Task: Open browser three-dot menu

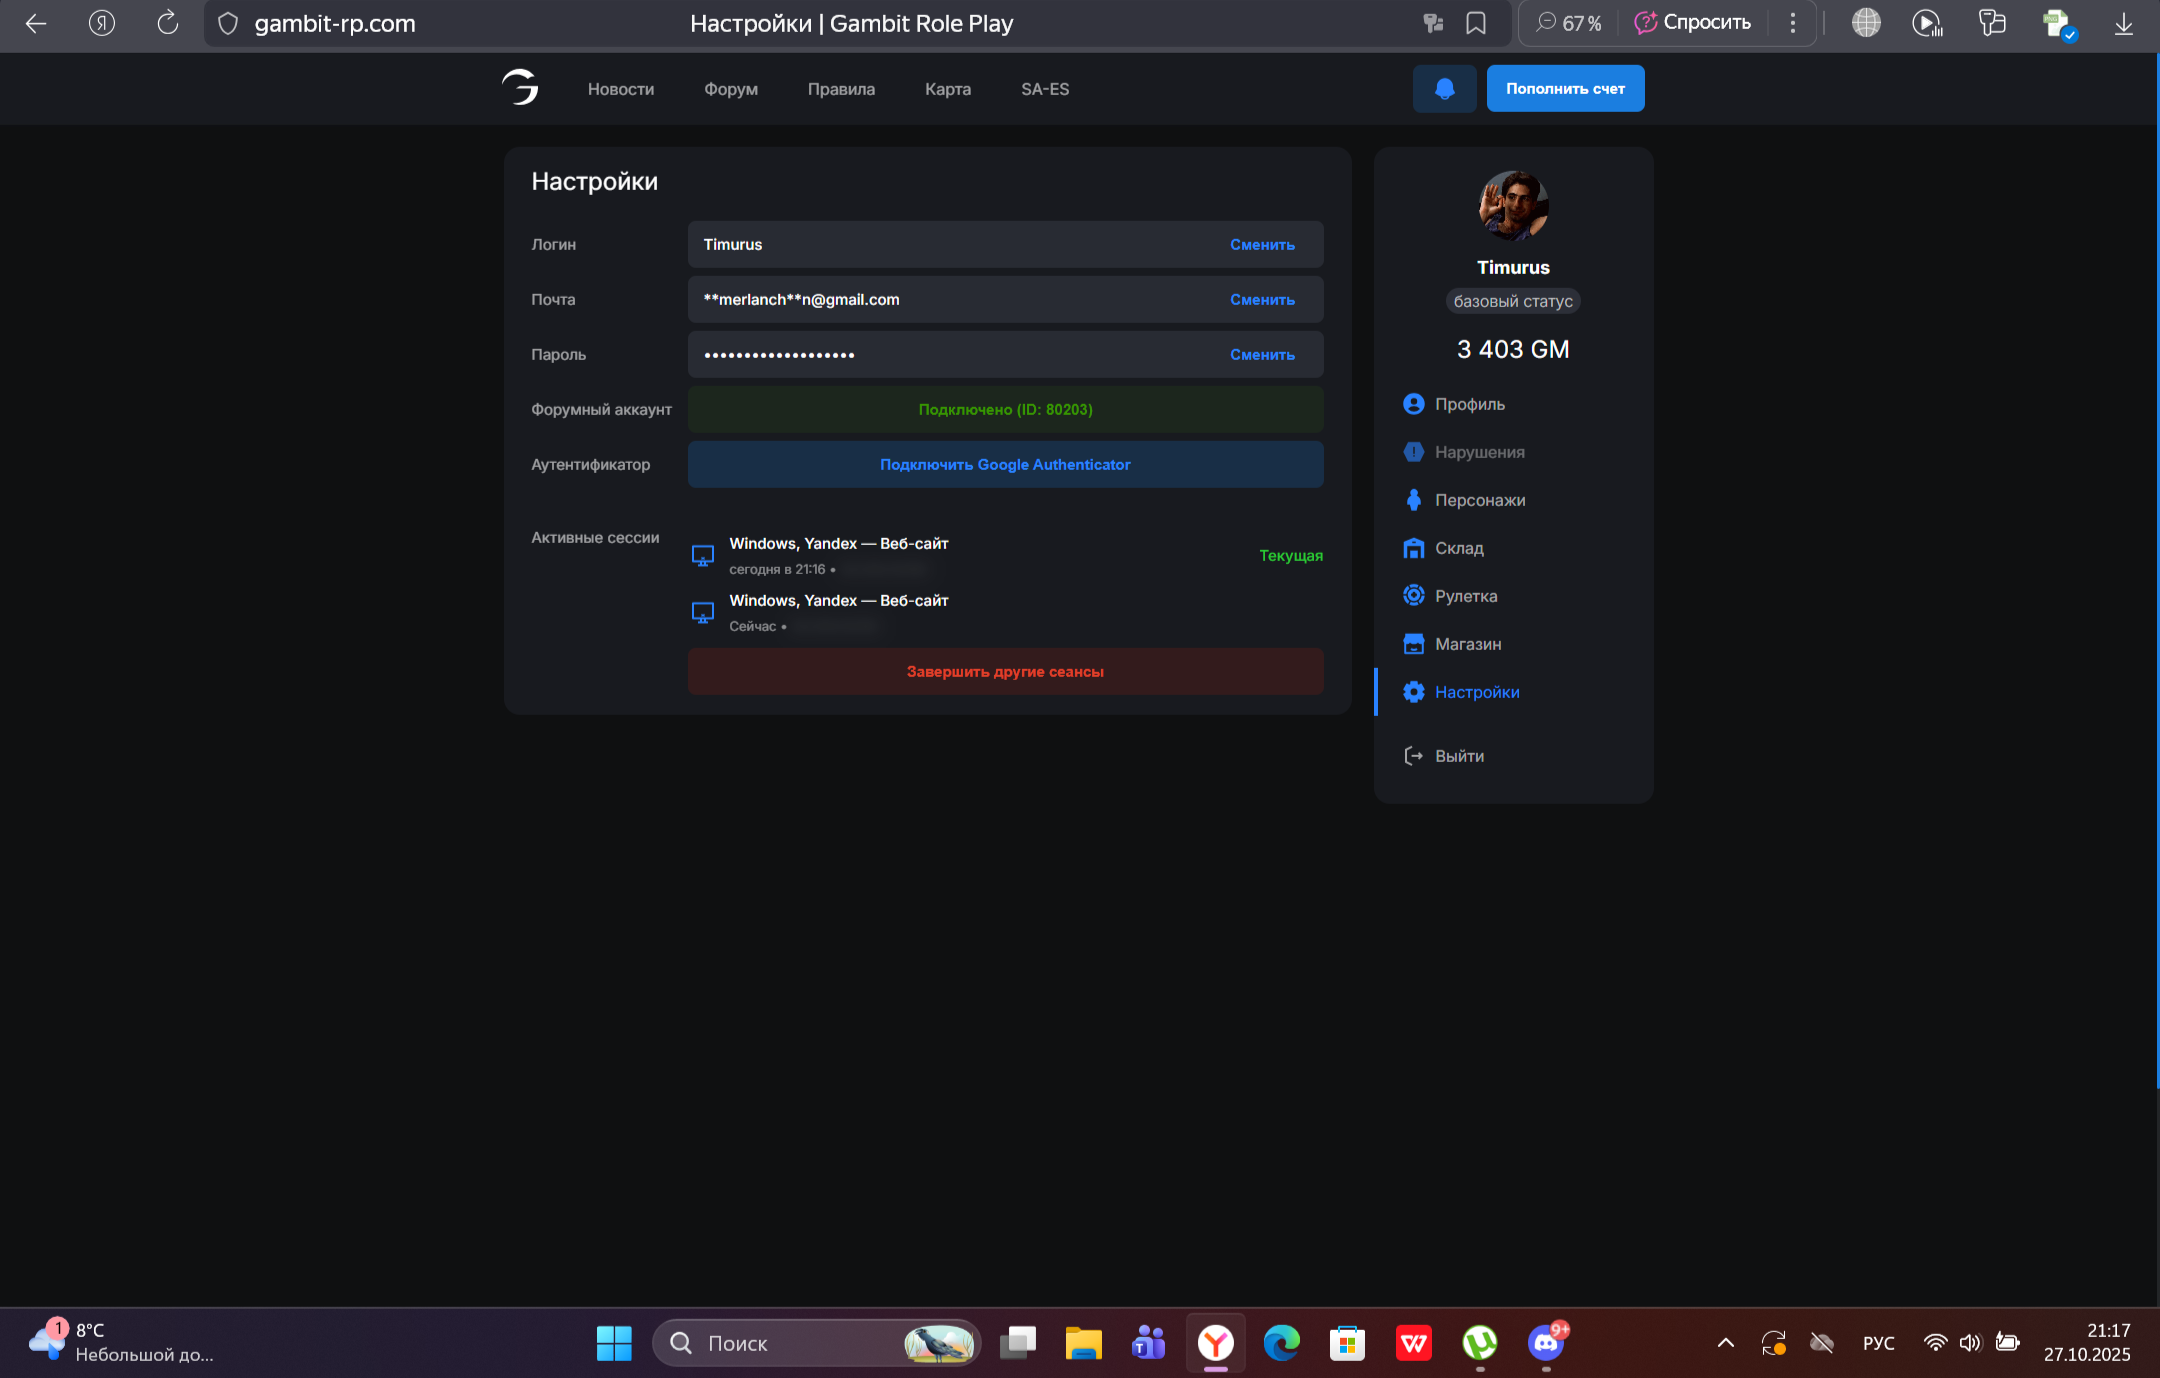Action: pos(1793,23)
